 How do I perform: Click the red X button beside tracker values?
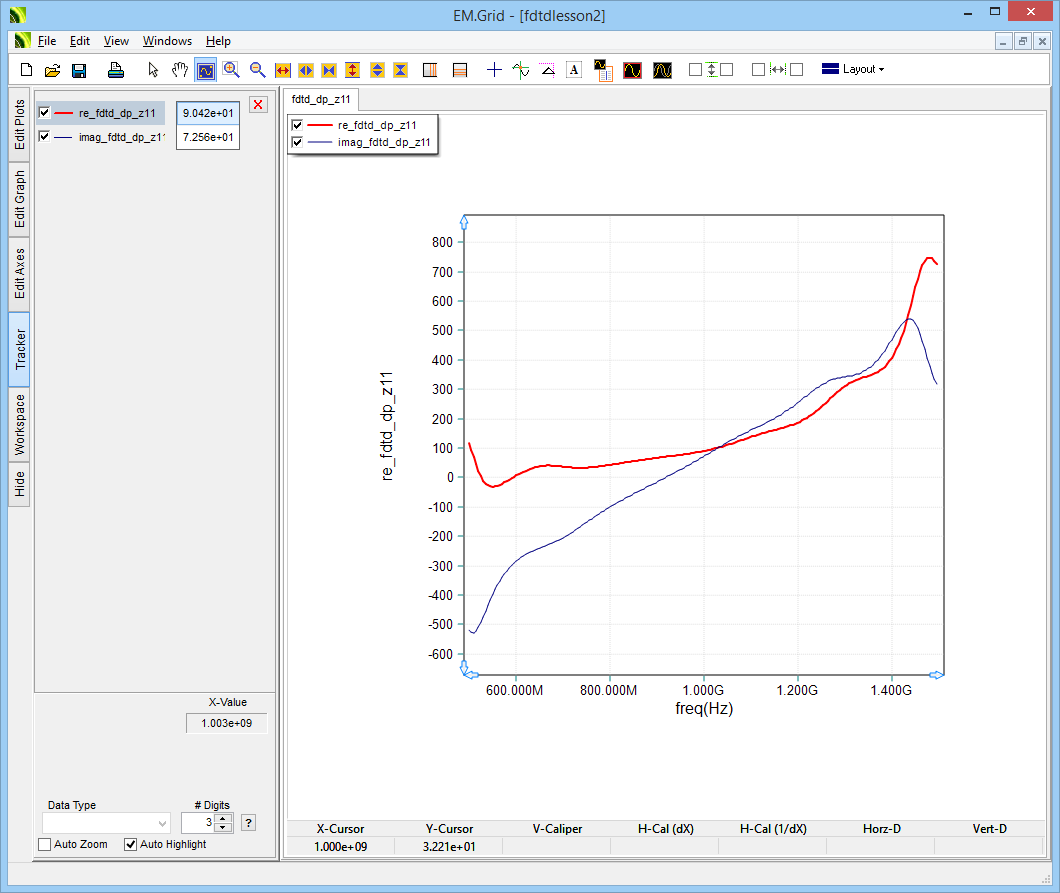pos(258,105)
